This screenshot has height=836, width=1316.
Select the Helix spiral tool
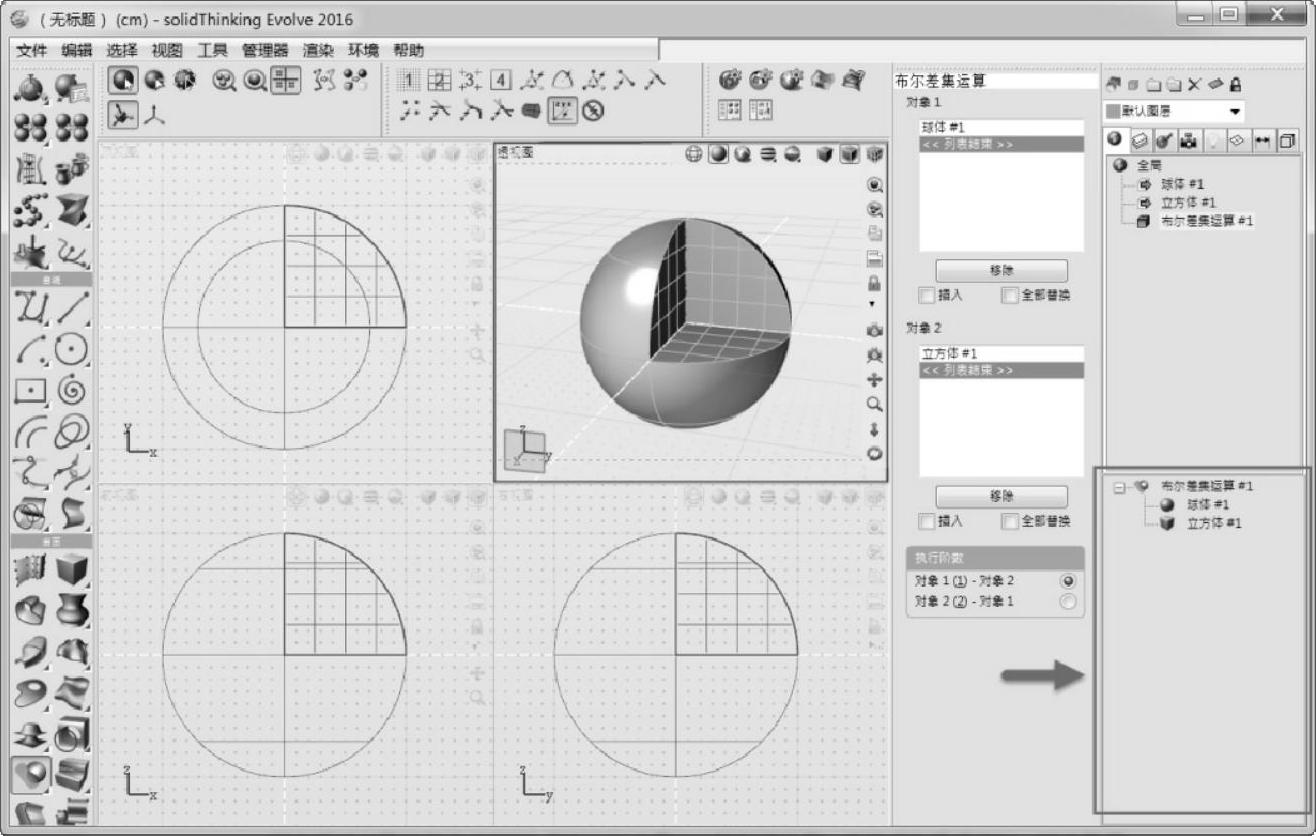click(x=71, y=391)
